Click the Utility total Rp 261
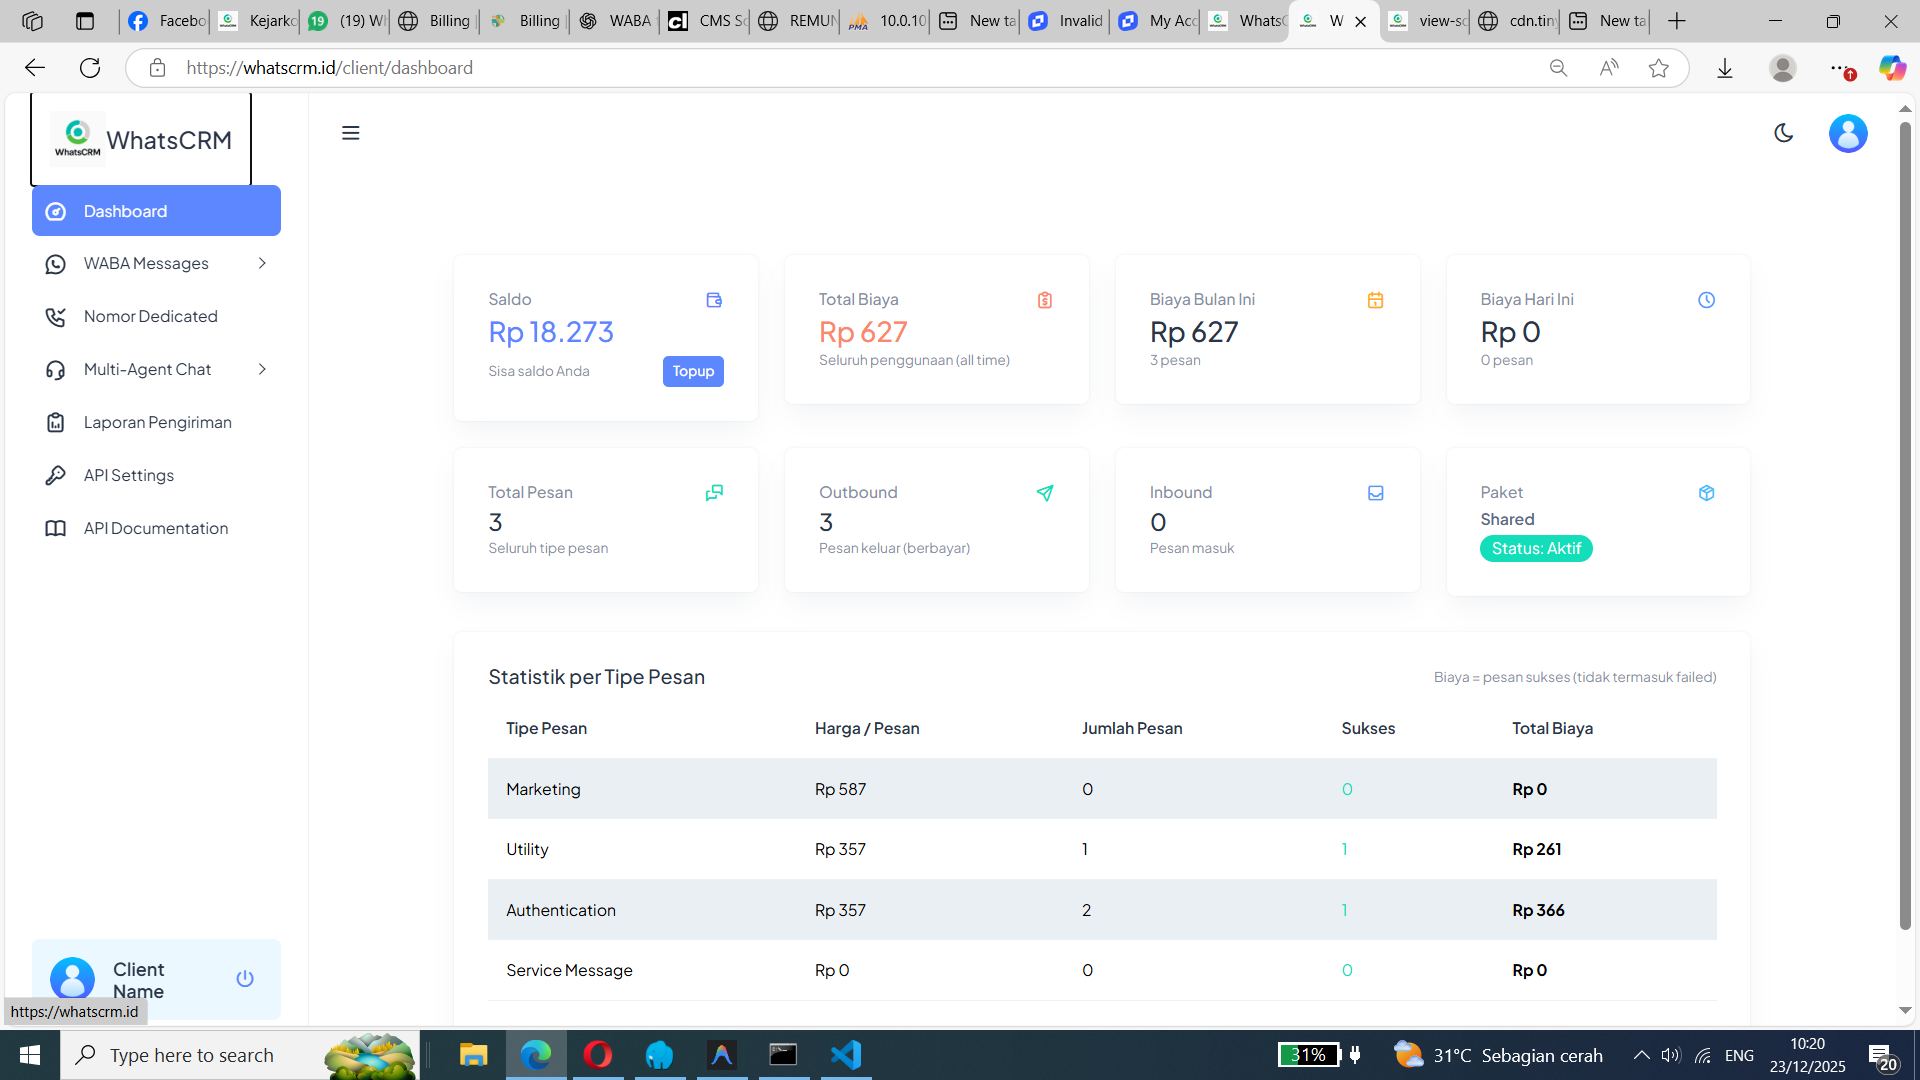Screen dimensions: 1920x1080 [x=1536, y=849]
